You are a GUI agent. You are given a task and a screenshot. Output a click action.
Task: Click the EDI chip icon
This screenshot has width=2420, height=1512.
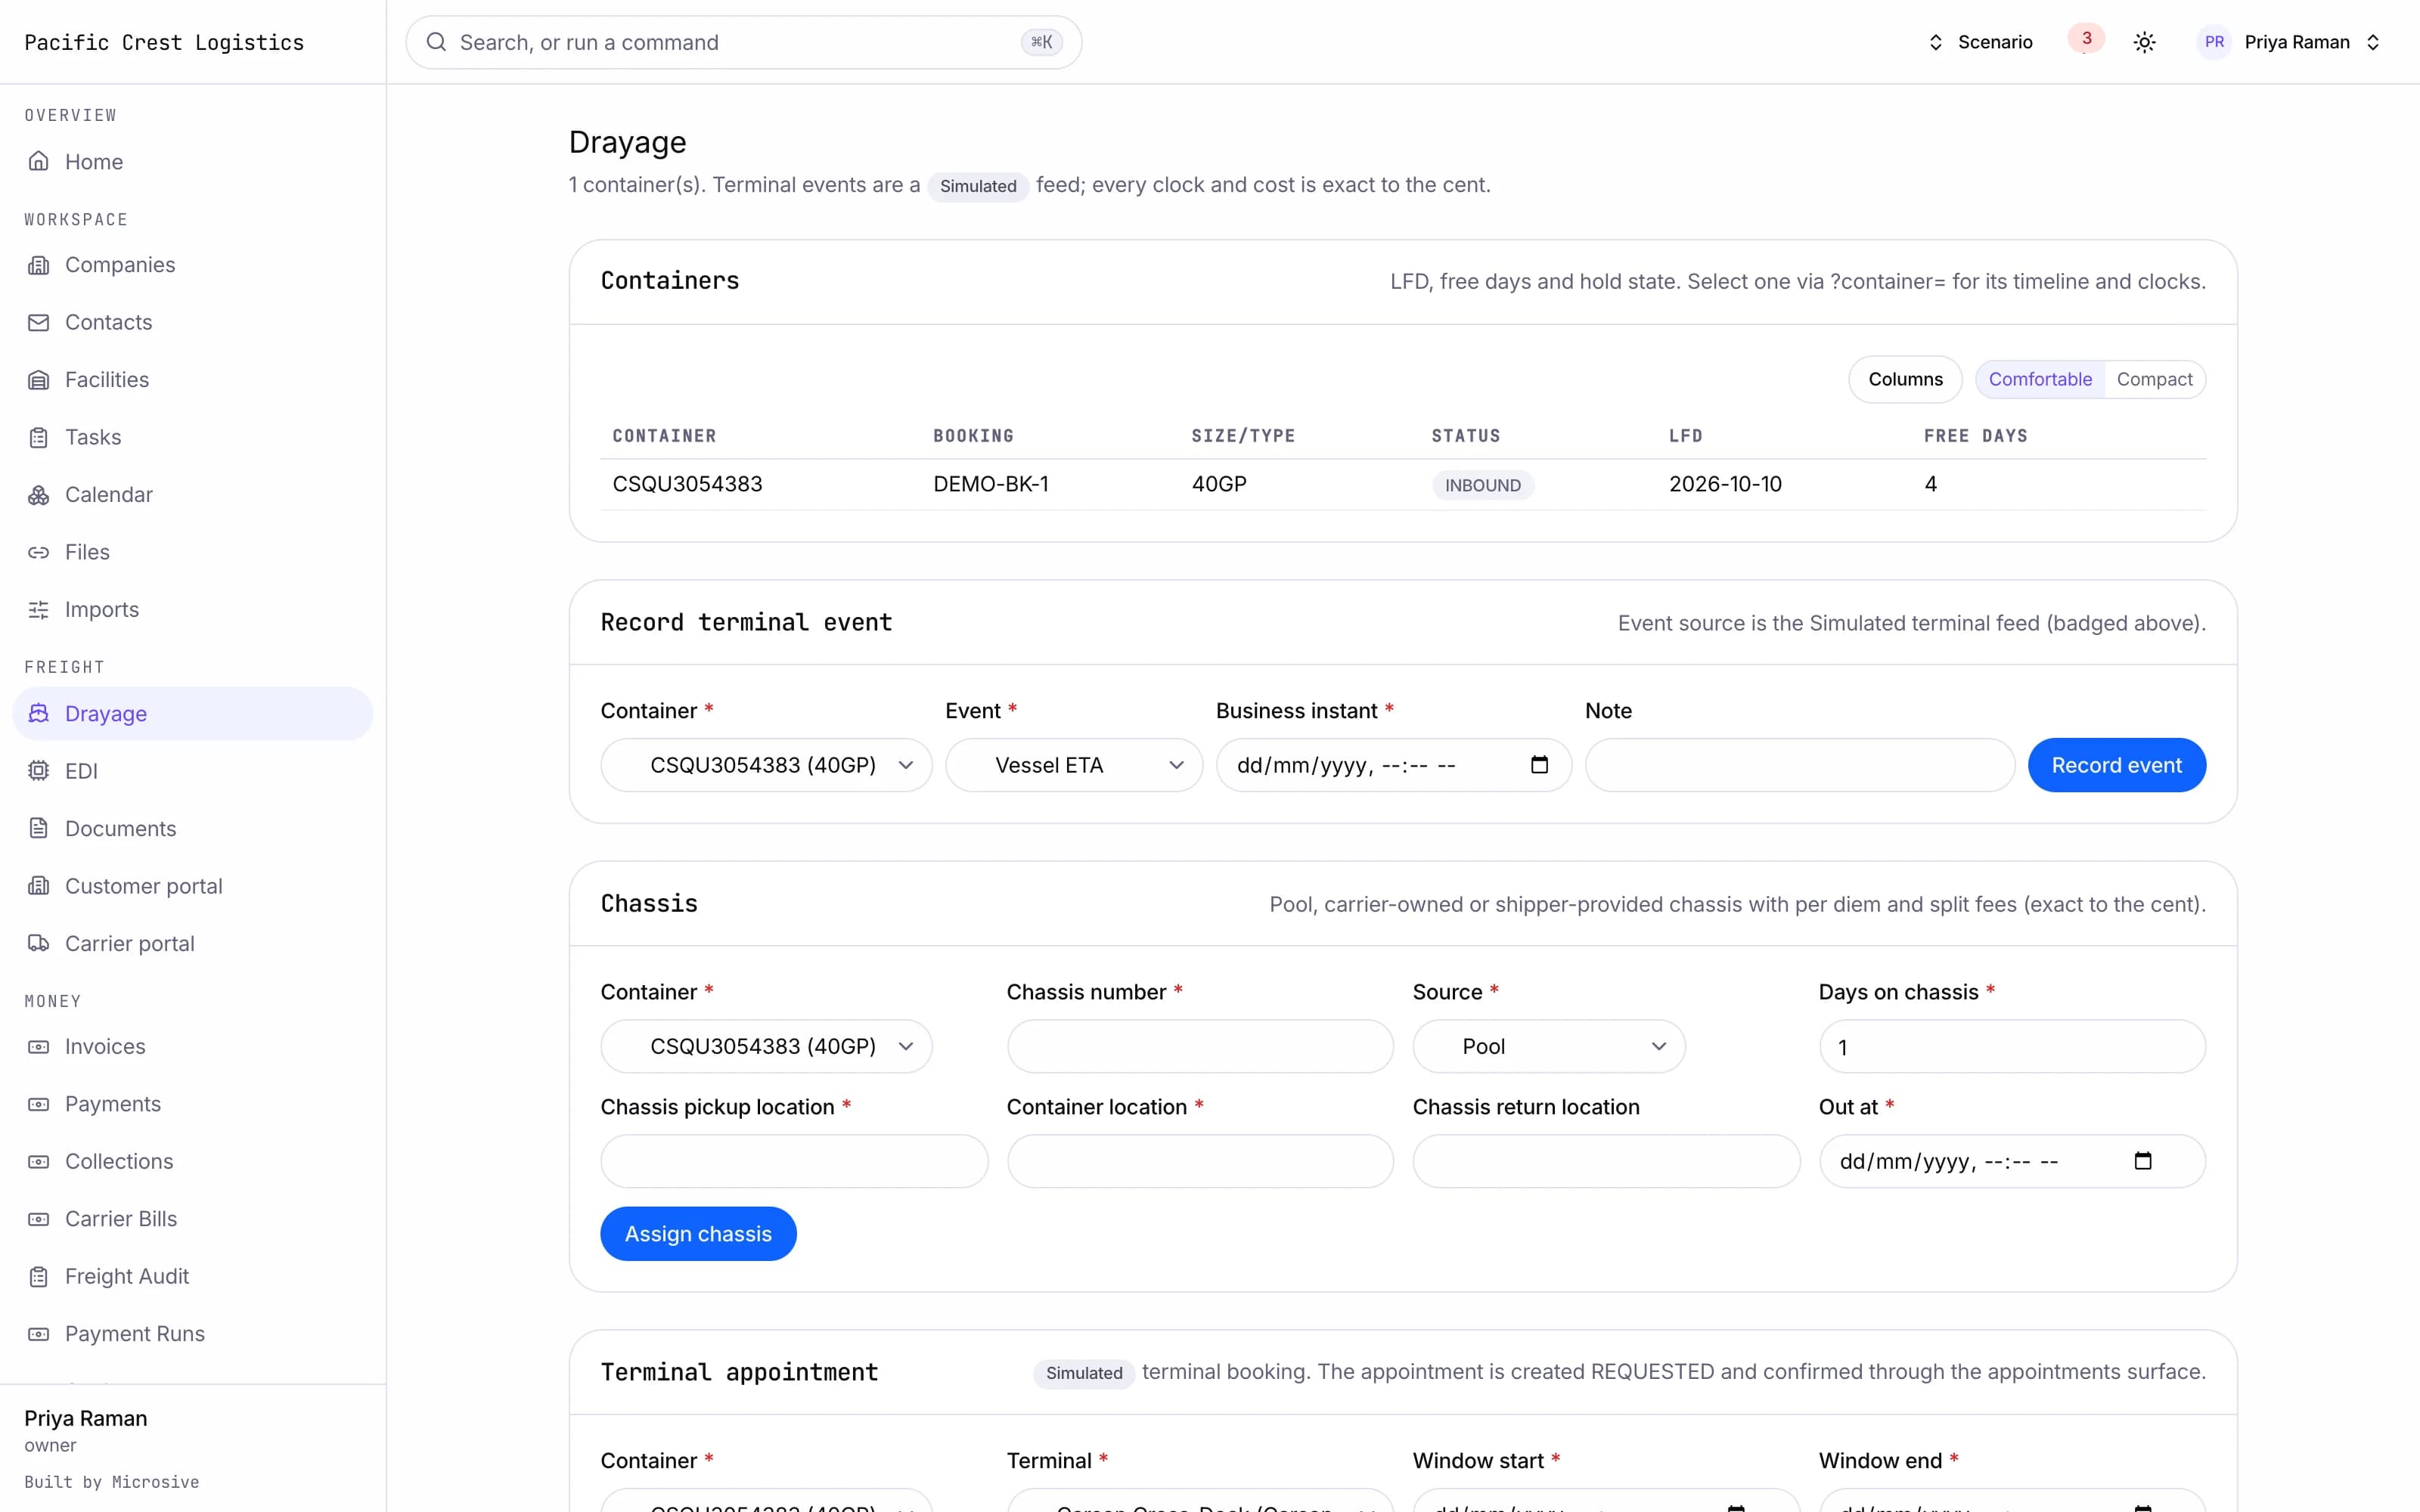(x=38, y=771)
